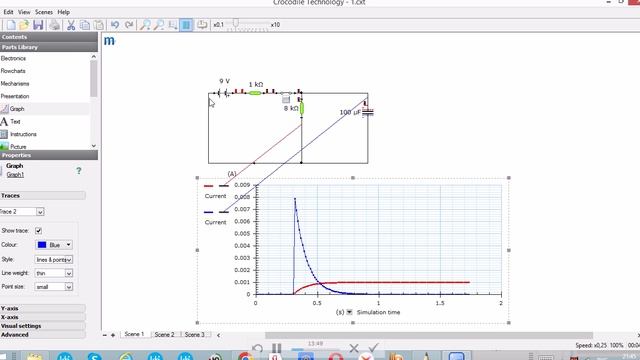Open the Style lines & points dropdown
640x360 pixels.
tap(69, 260)
